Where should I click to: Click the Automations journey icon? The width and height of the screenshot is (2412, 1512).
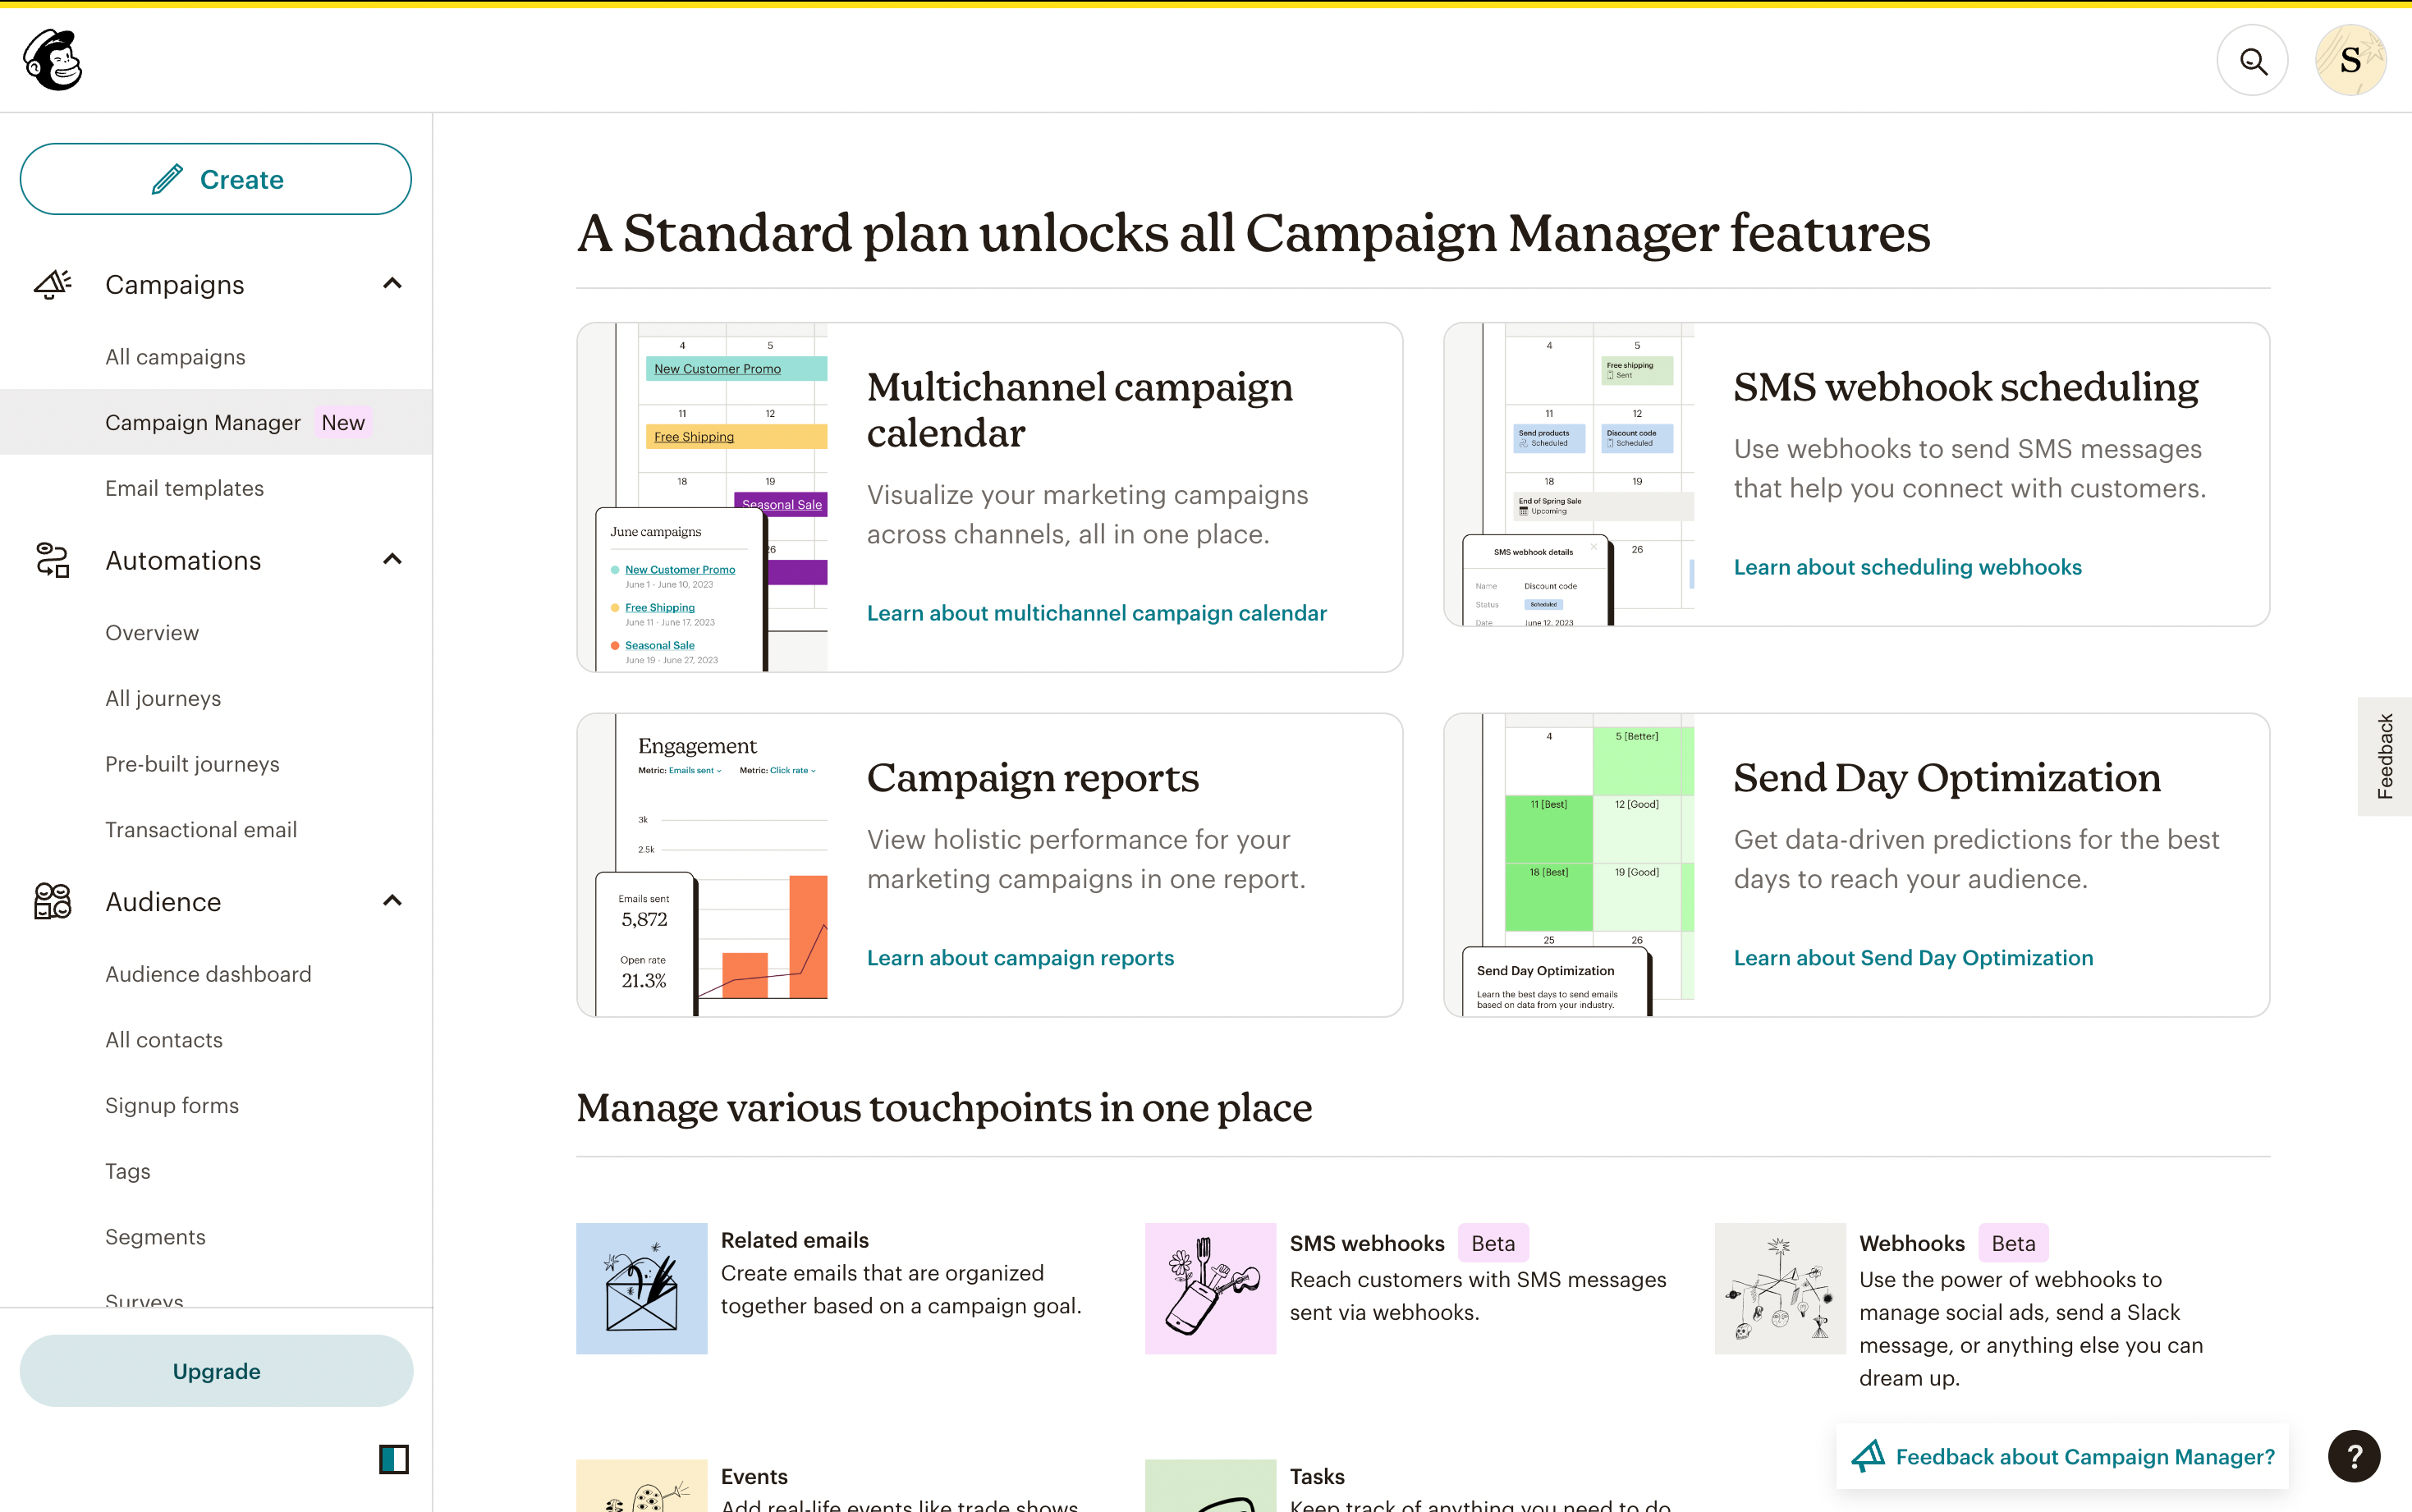[x=53, y=560]
